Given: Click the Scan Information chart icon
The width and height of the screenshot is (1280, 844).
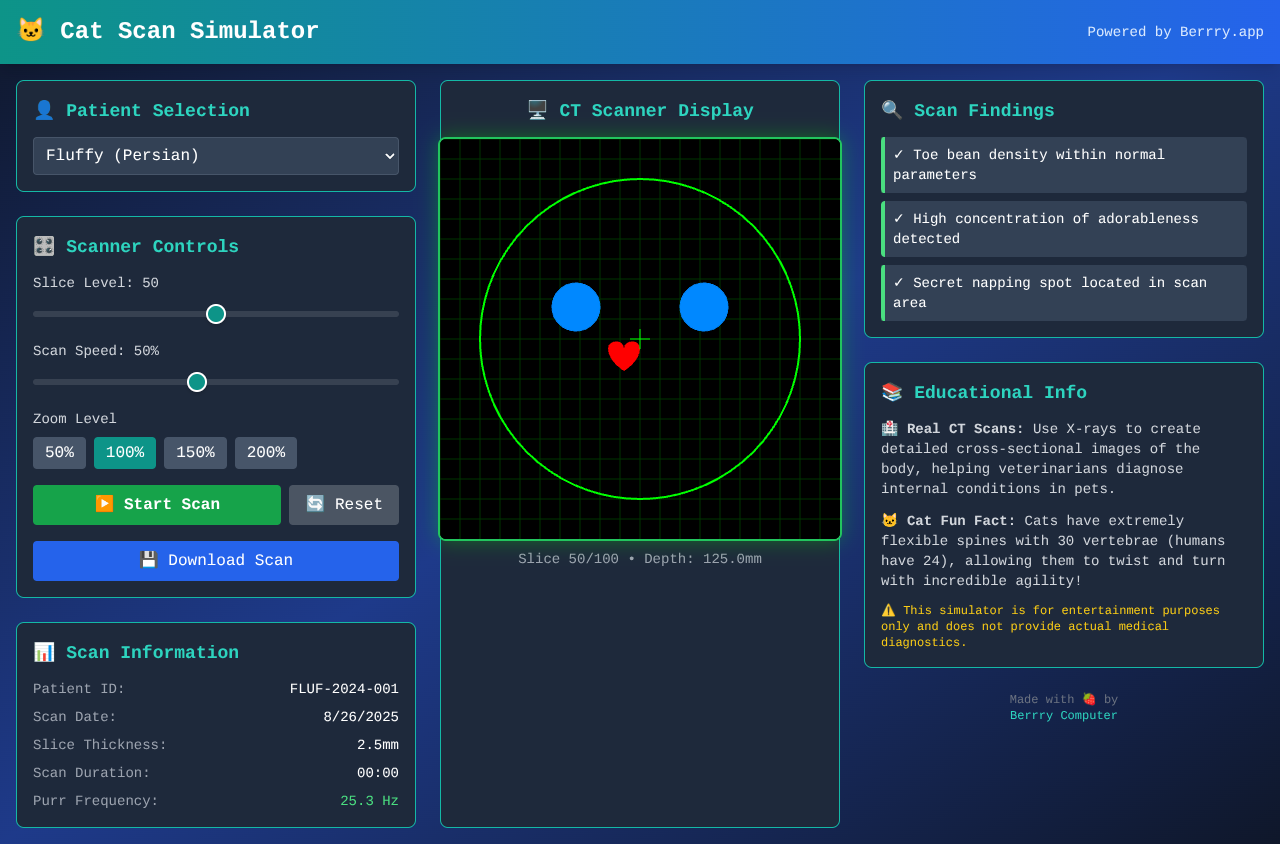Looking at the screenshot, I should point(44,653).
